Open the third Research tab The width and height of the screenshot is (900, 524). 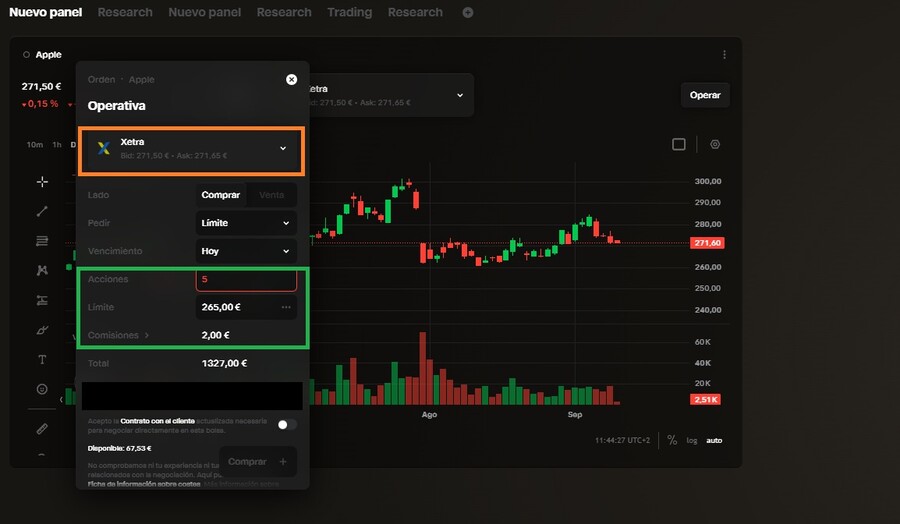tap(415, 13)
